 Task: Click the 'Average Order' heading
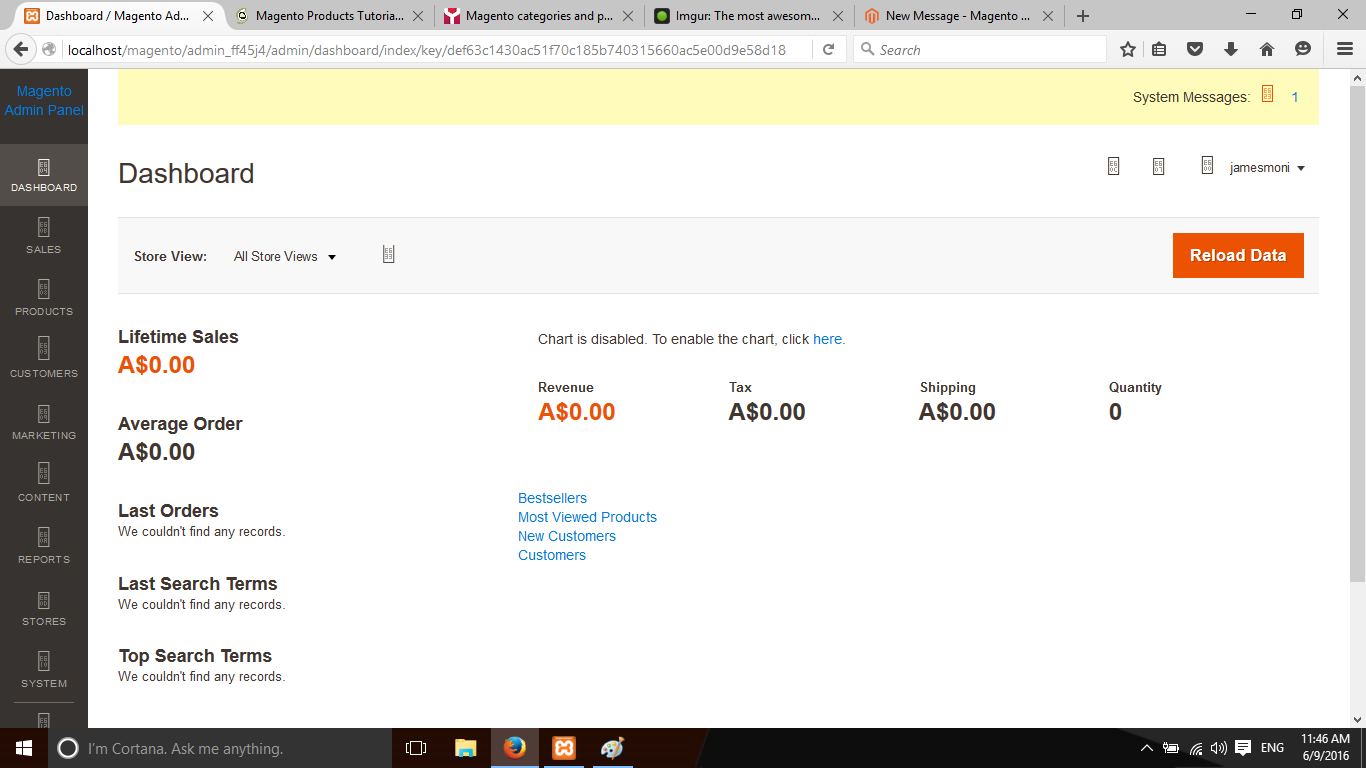click(x=180, y=424)
